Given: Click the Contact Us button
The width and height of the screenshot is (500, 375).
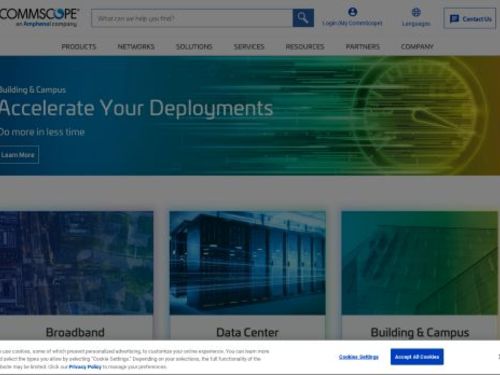Looking at the screenshot, I should 469,19.
